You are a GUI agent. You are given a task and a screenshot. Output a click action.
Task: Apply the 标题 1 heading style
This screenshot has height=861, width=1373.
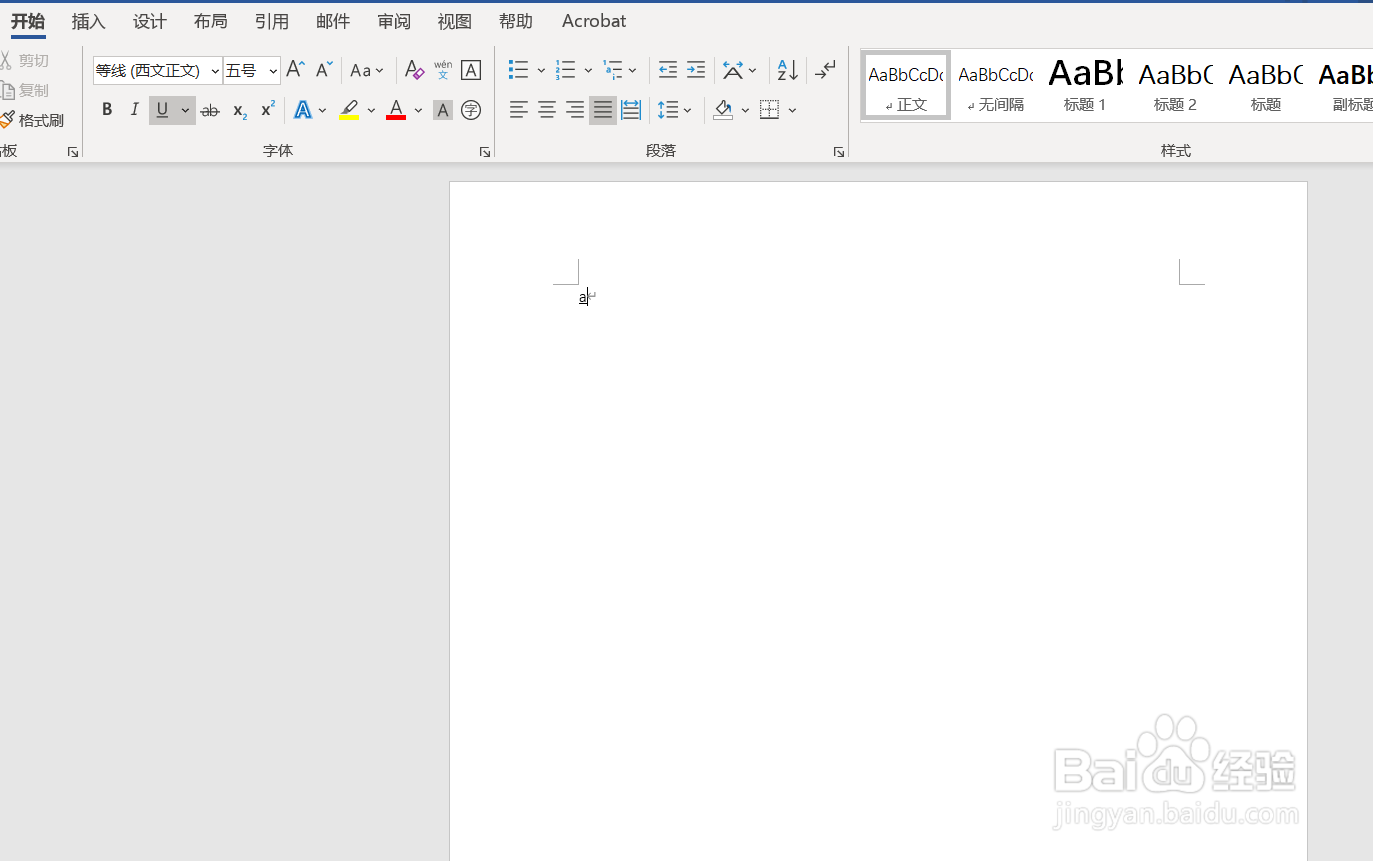(x=1085, y=86)
